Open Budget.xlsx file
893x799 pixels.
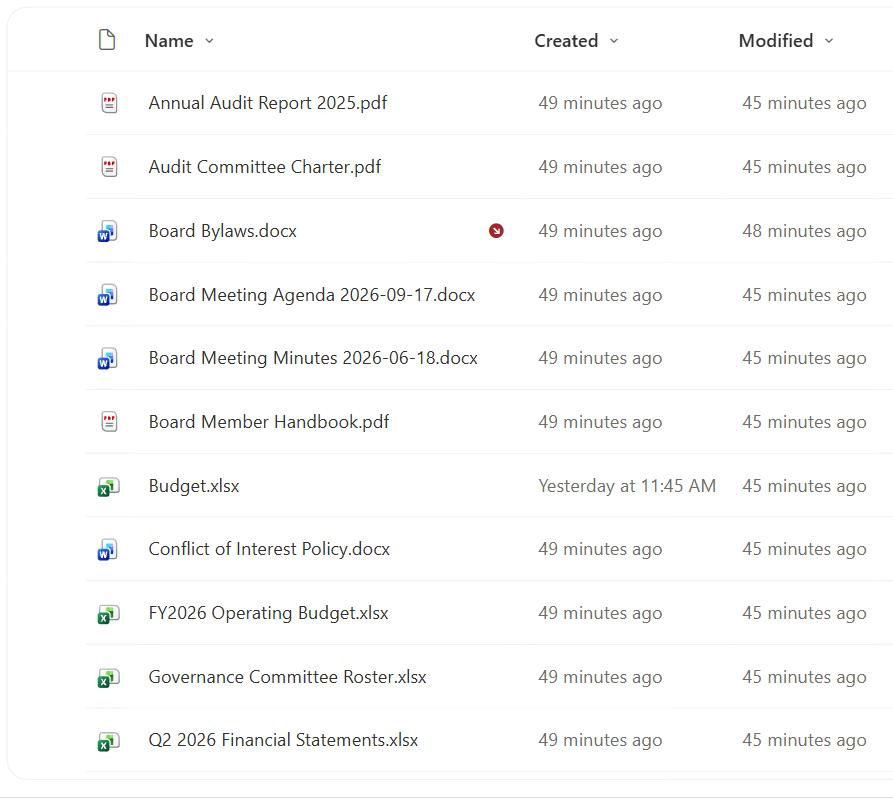tap(194, 486)
